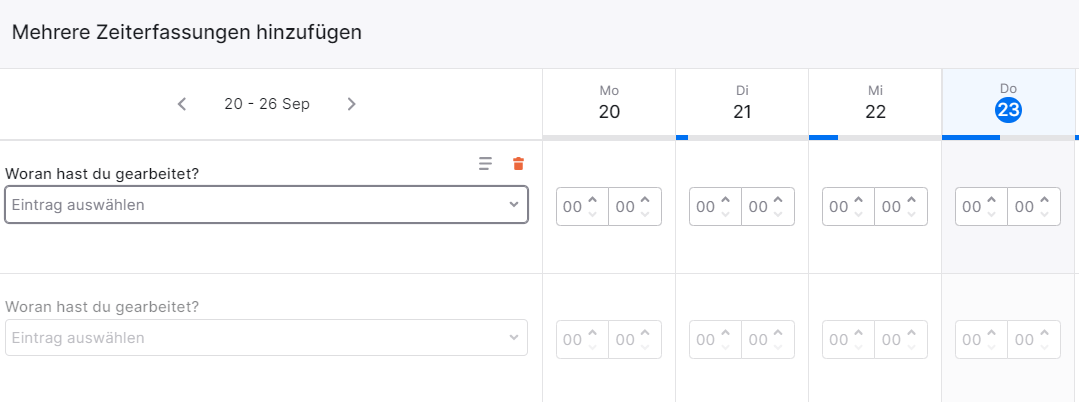Increase hours for Monday 20 in first row

click(592, 200)
